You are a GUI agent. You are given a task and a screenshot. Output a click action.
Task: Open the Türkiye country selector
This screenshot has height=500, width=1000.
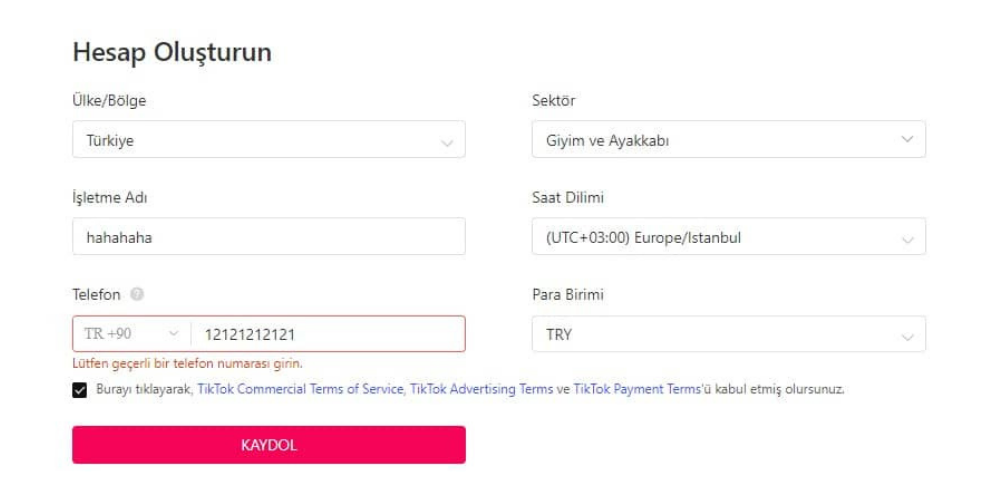pyautogui.click(x=268, y=141)
